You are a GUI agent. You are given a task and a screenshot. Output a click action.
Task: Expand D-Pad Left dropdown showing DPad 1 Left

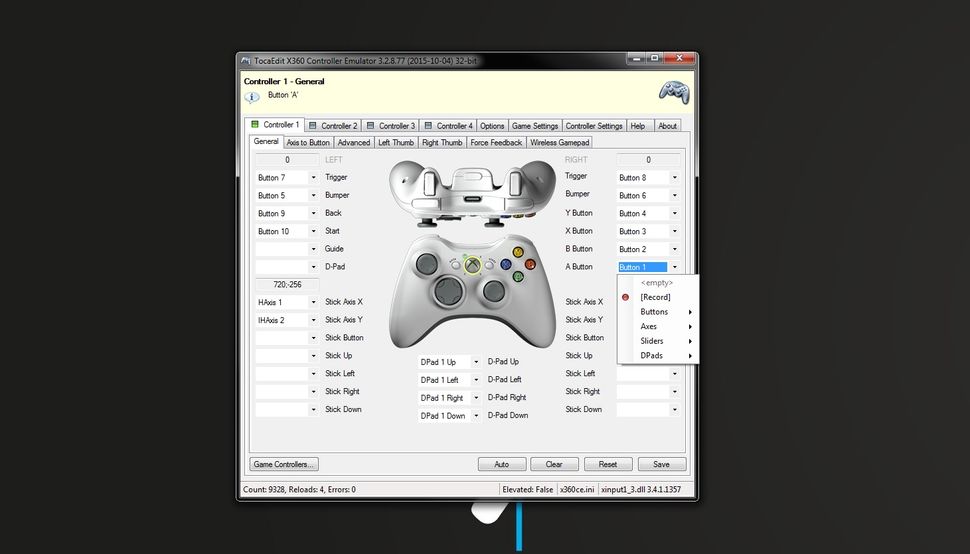(476, 380)
